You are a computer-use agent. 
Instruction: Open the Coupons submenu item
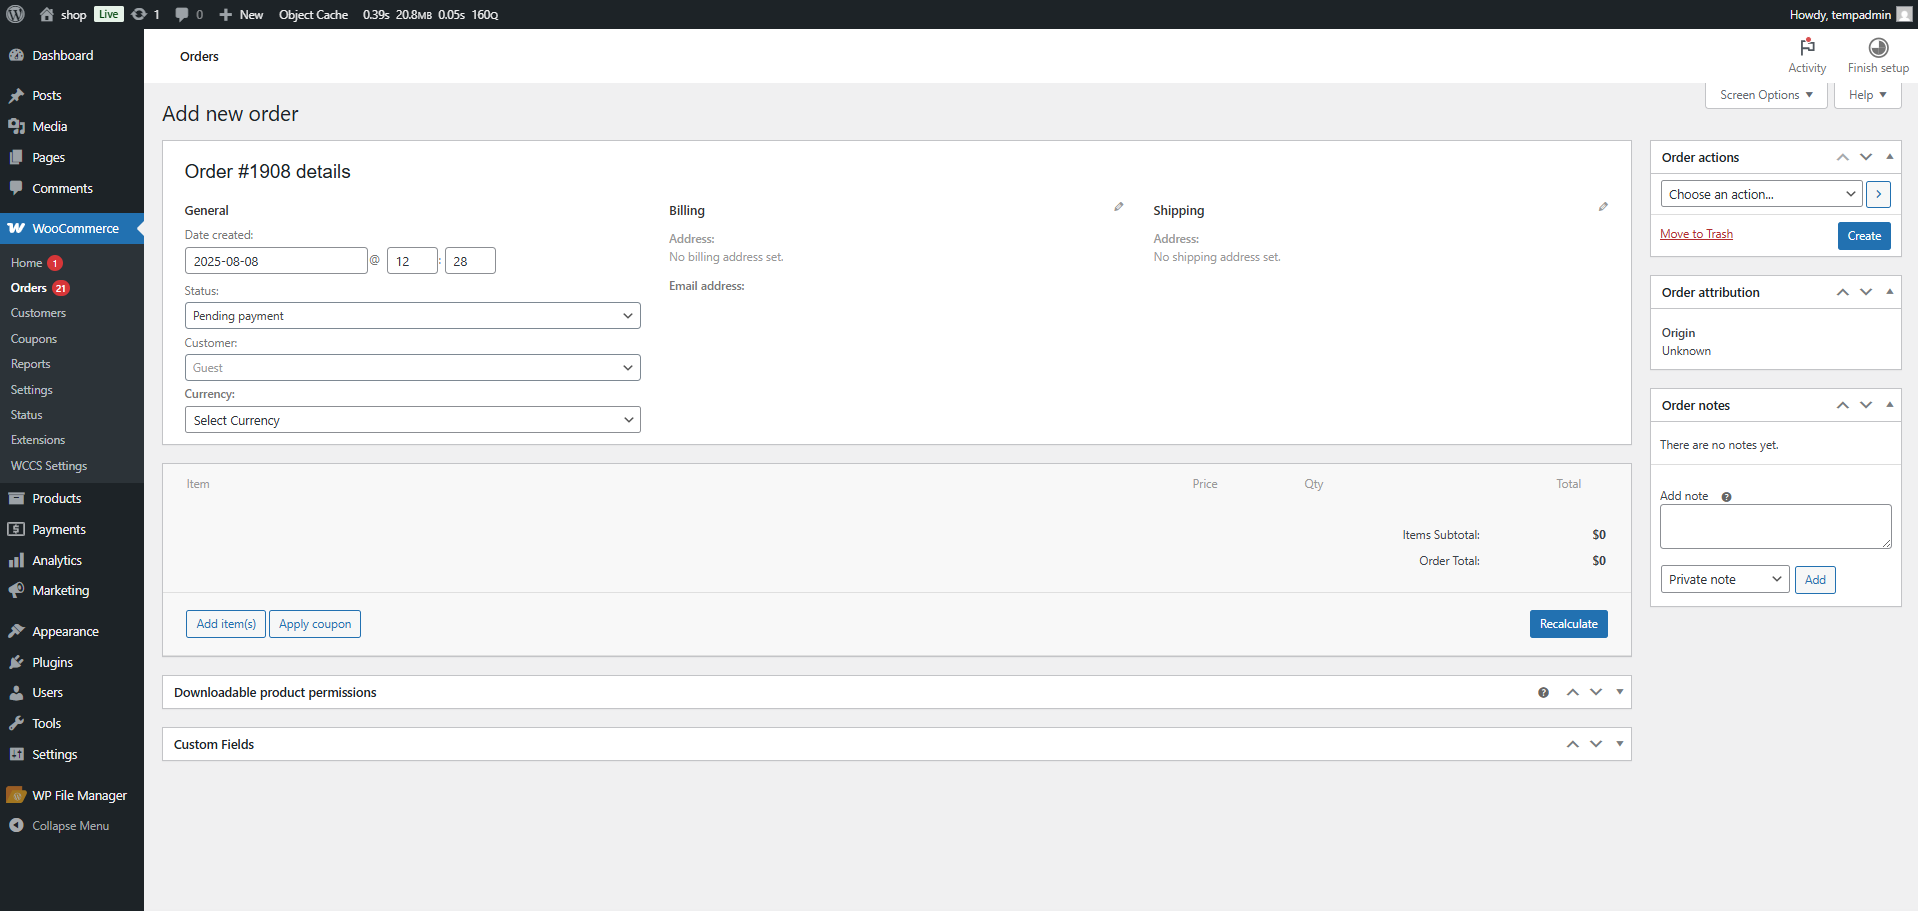34,339
